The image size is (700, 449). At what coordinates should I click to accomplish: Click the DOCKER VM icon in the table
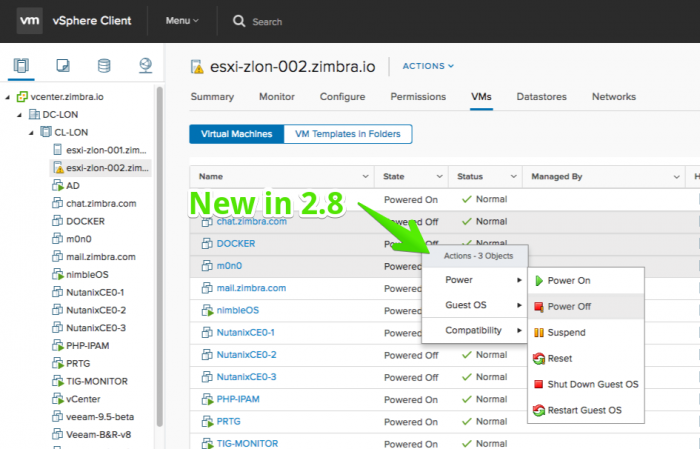click(207, 244)
